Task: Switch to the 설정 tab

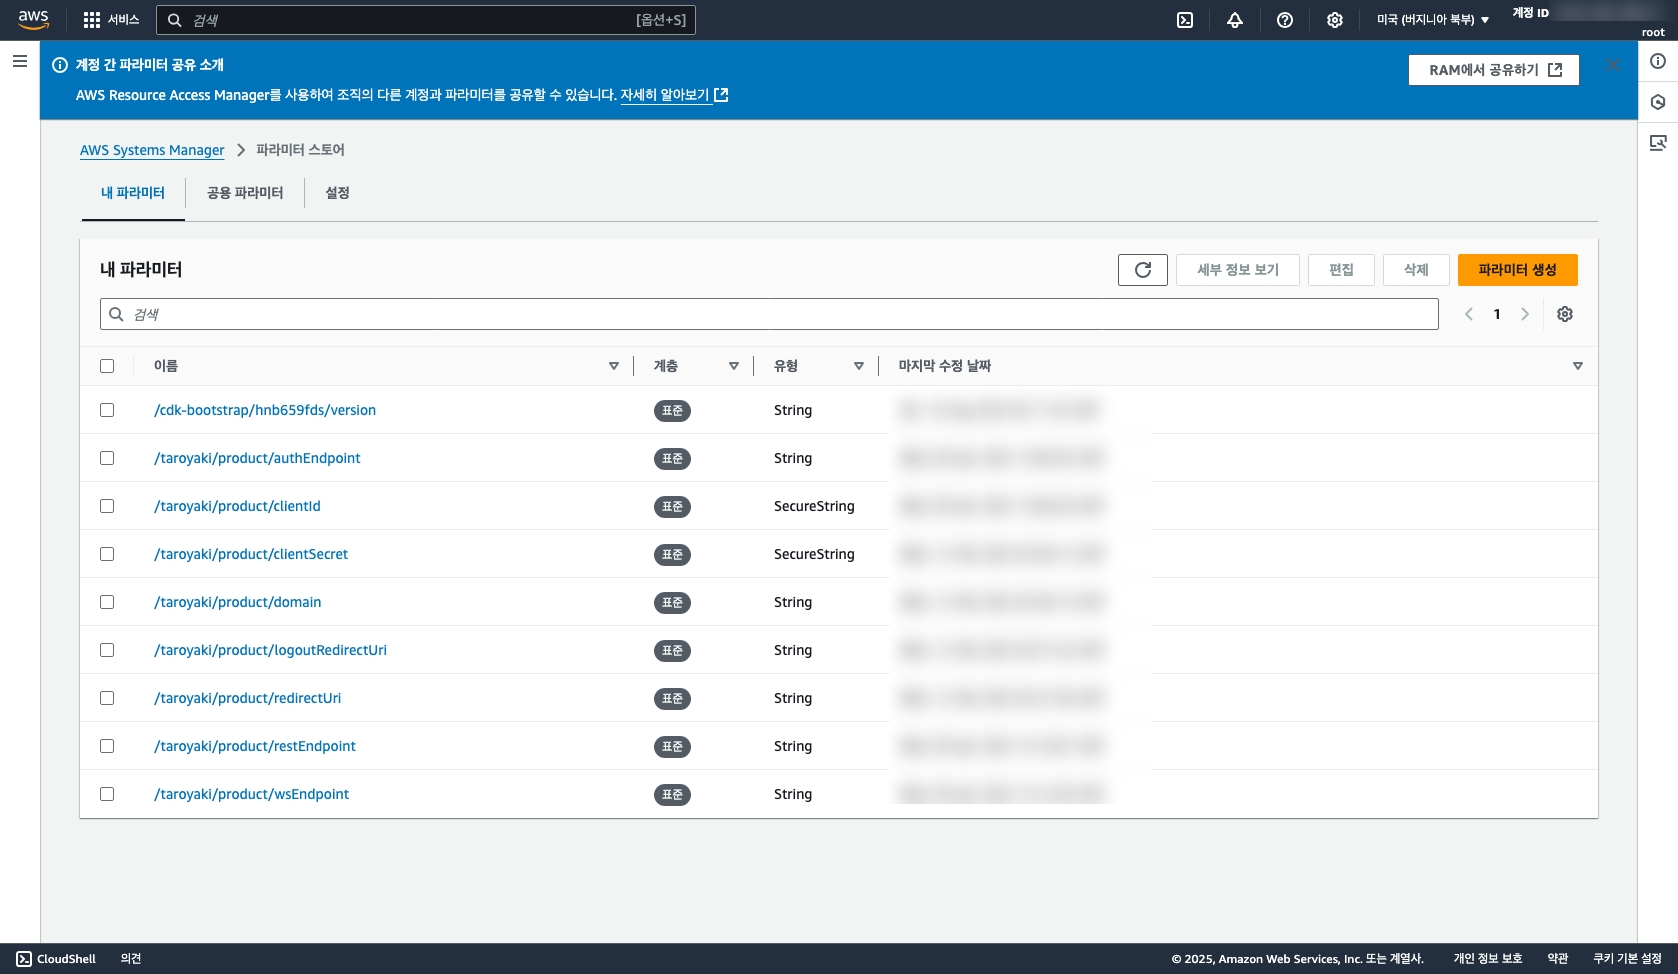Action: point(337,193)
